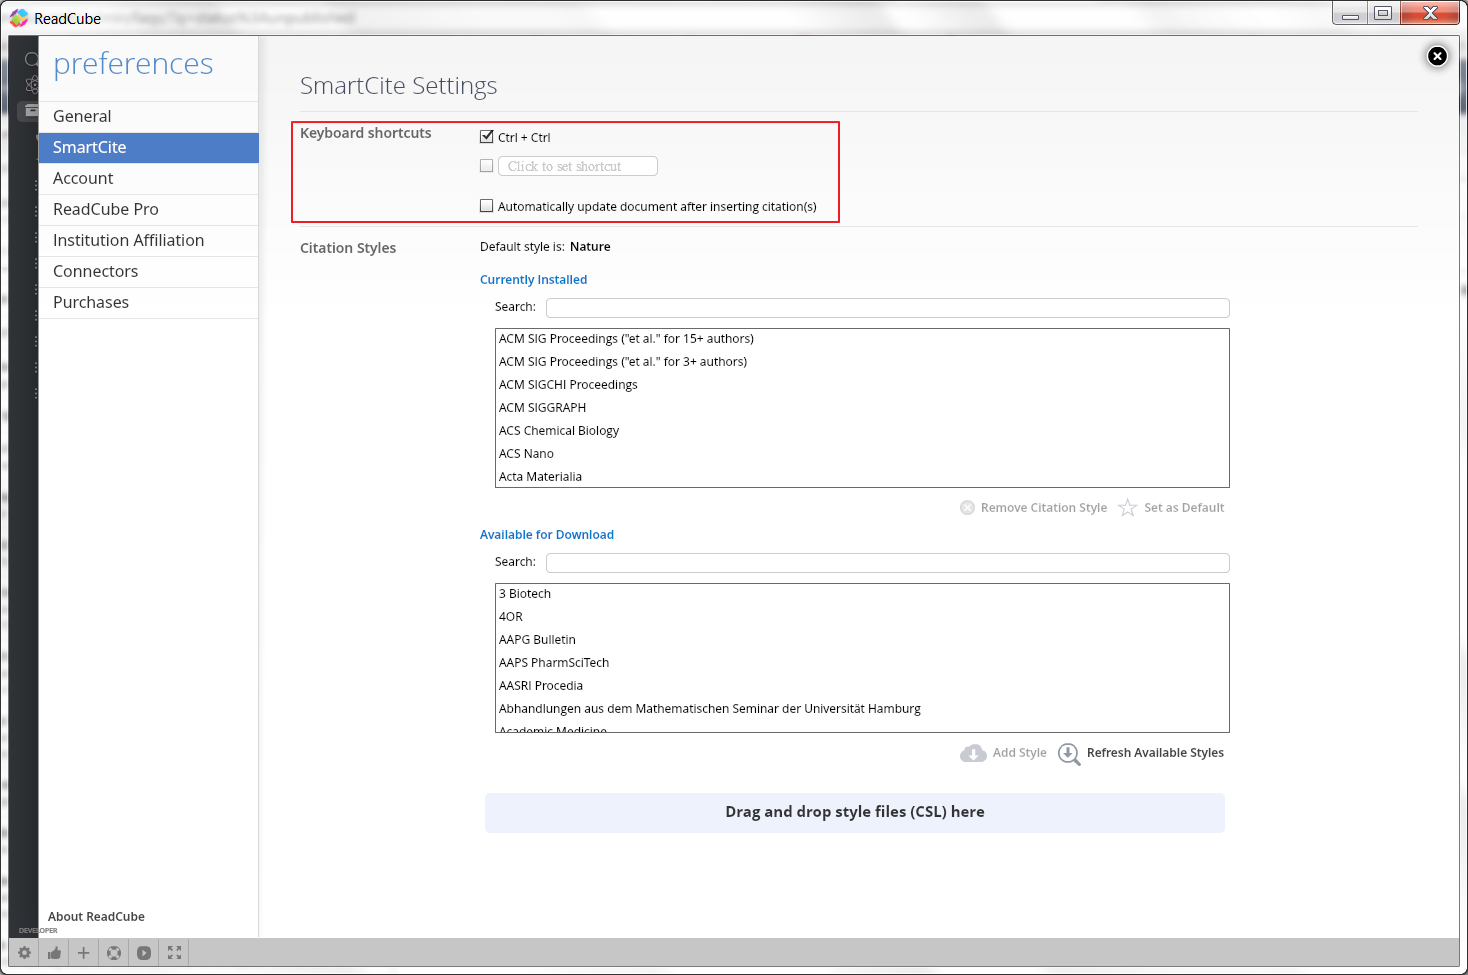
Task: Click the Available for Download search field
Action: tap(888, 563)
